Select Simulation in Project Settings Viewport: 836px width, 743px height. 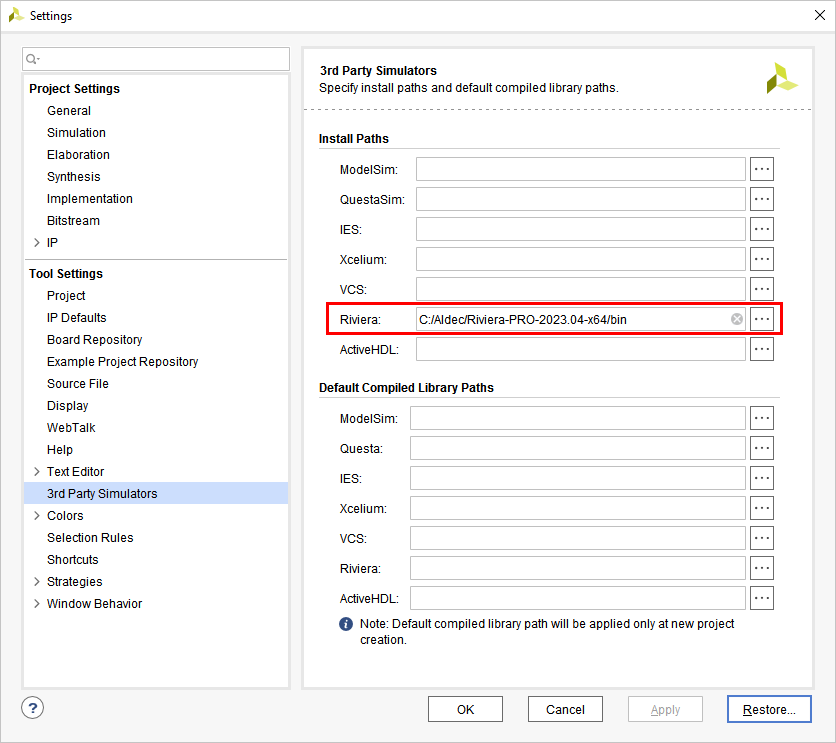coord(76,133)
